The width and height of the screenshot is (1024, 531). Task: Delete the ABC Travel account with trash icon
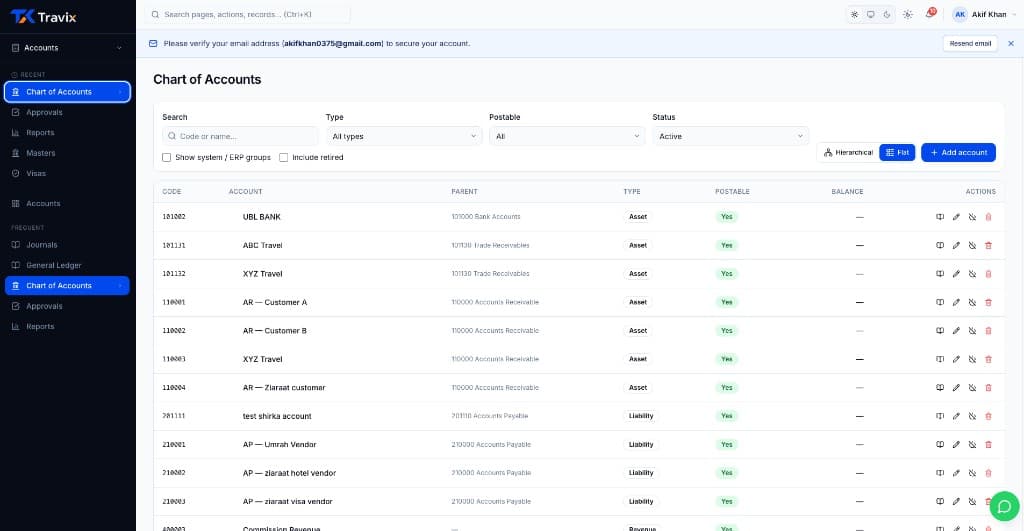coord(988,246)
